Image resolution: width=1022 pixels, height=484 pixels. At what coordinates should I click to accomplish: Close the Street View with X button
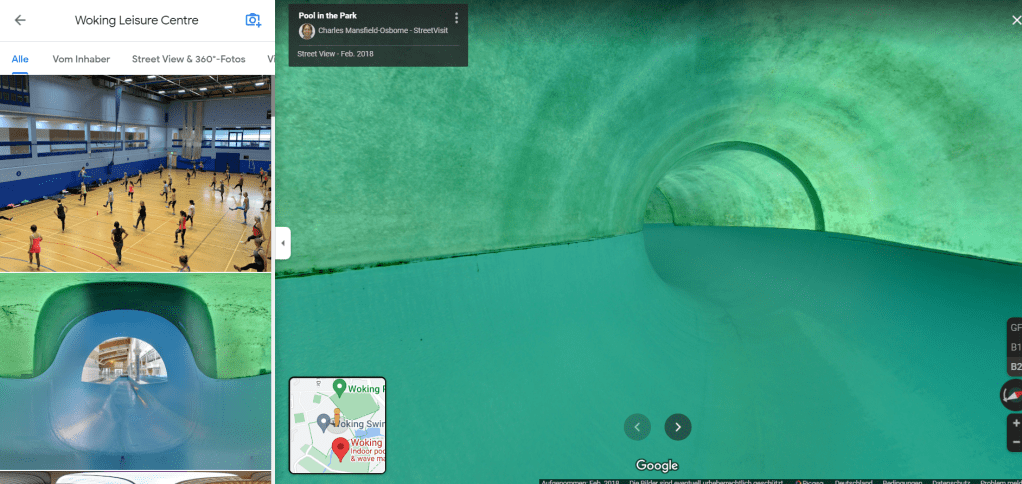[1016, 20]
